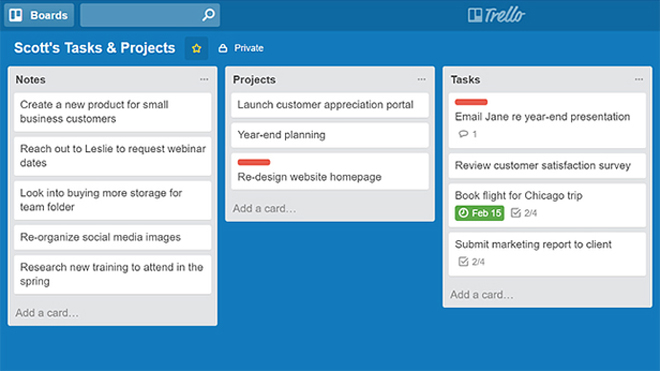Click checklist icon on Book flight card

516,213
